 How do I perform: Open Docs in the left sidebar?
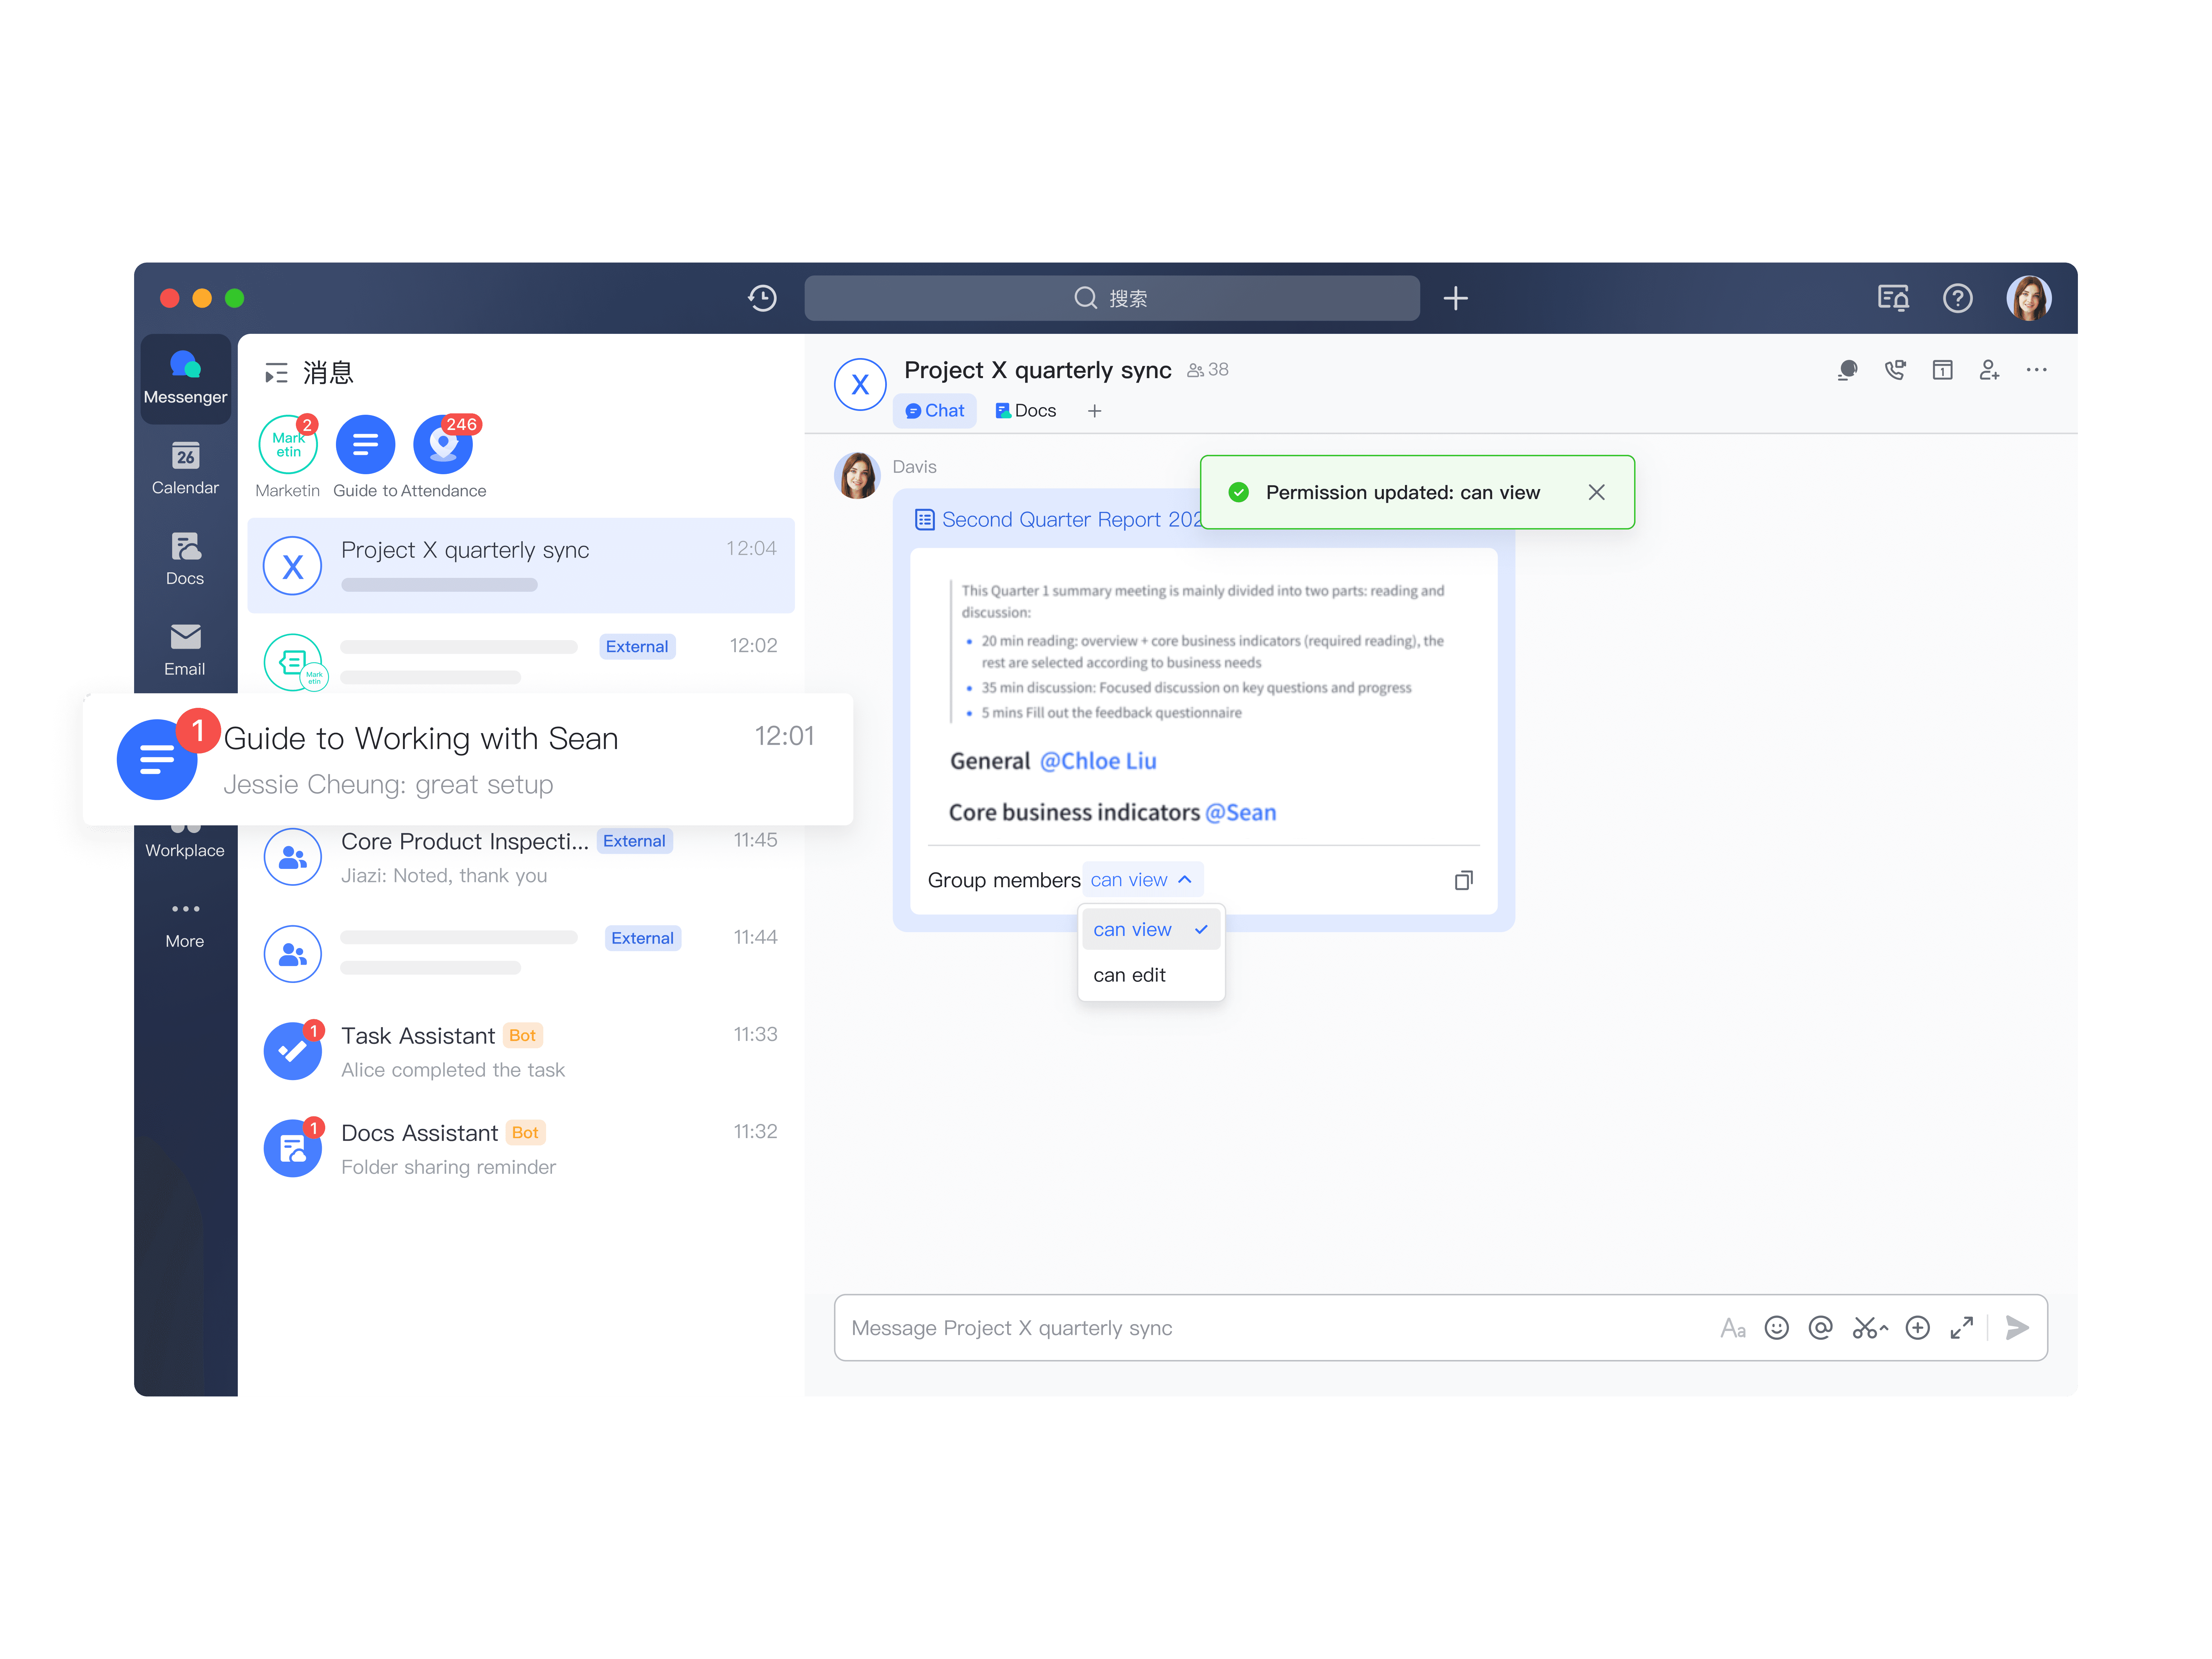(x=185, y=558)
